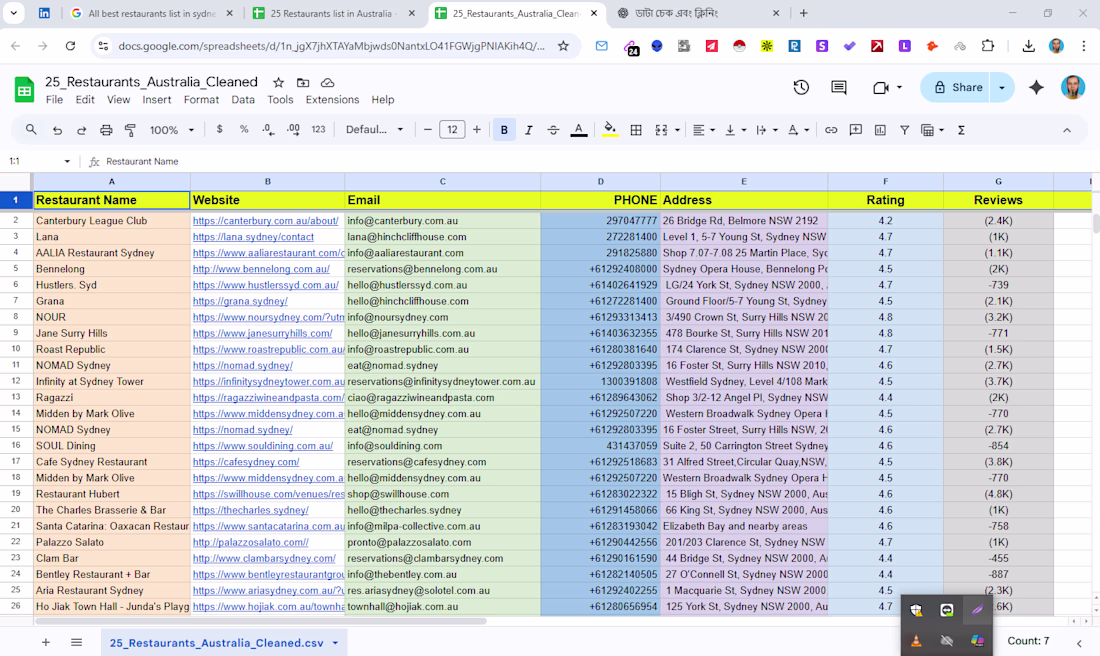The width and height of the screenshot is (1100, 656).
Task: Open the Insert menu
Action: coord(156,100)
